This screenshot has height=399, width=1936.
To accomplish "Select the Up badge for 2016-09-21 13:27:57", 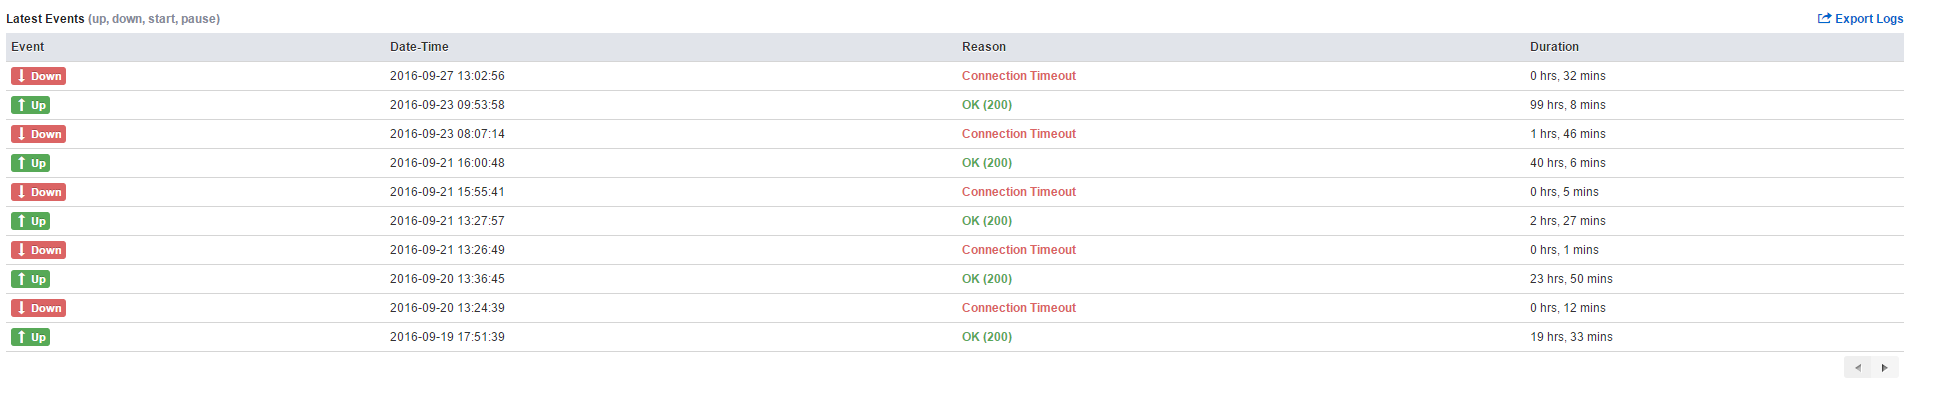I will (31, 221).
